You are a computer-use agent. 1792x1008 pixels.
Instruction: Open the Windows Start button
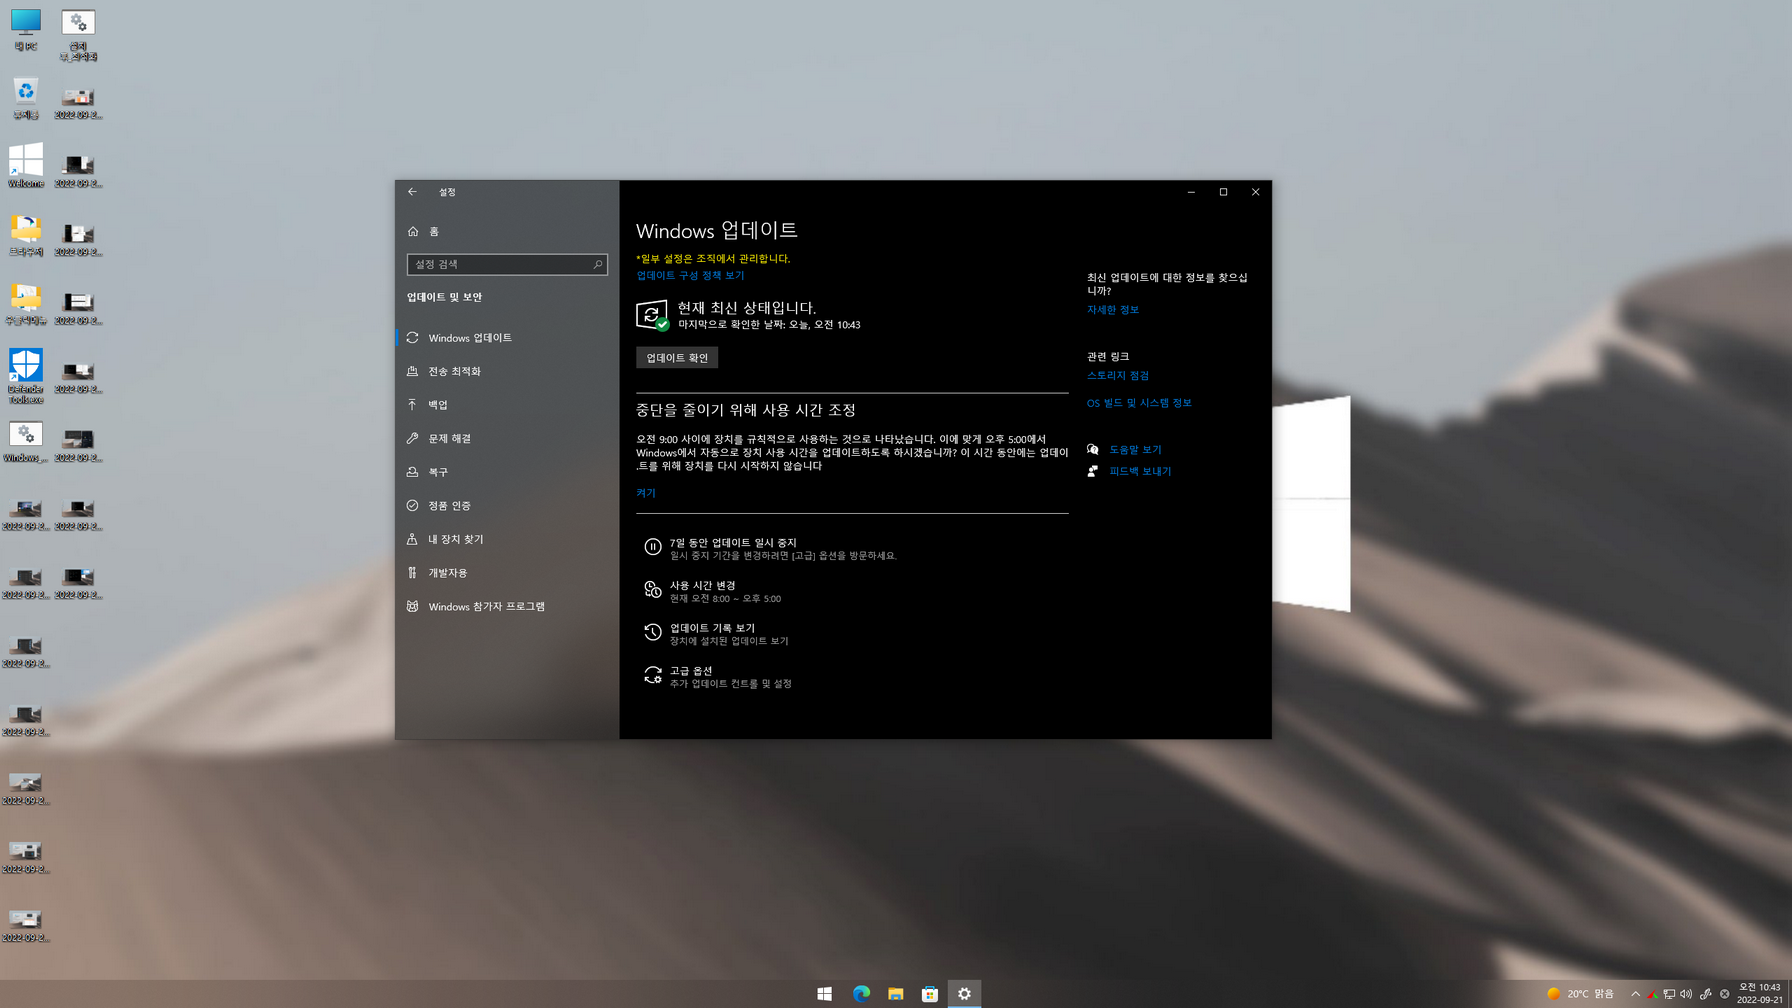click(824, 993)
